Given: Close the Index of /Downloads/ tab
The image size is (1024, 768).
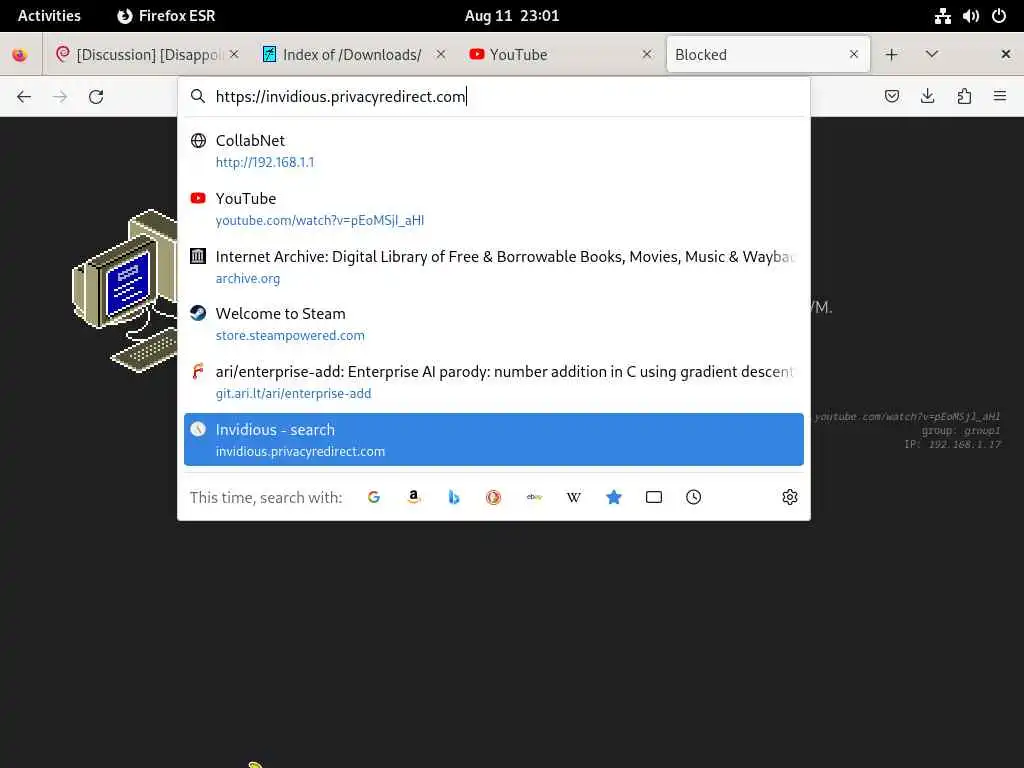Looking at the screenshot, I should click(441, 54).
